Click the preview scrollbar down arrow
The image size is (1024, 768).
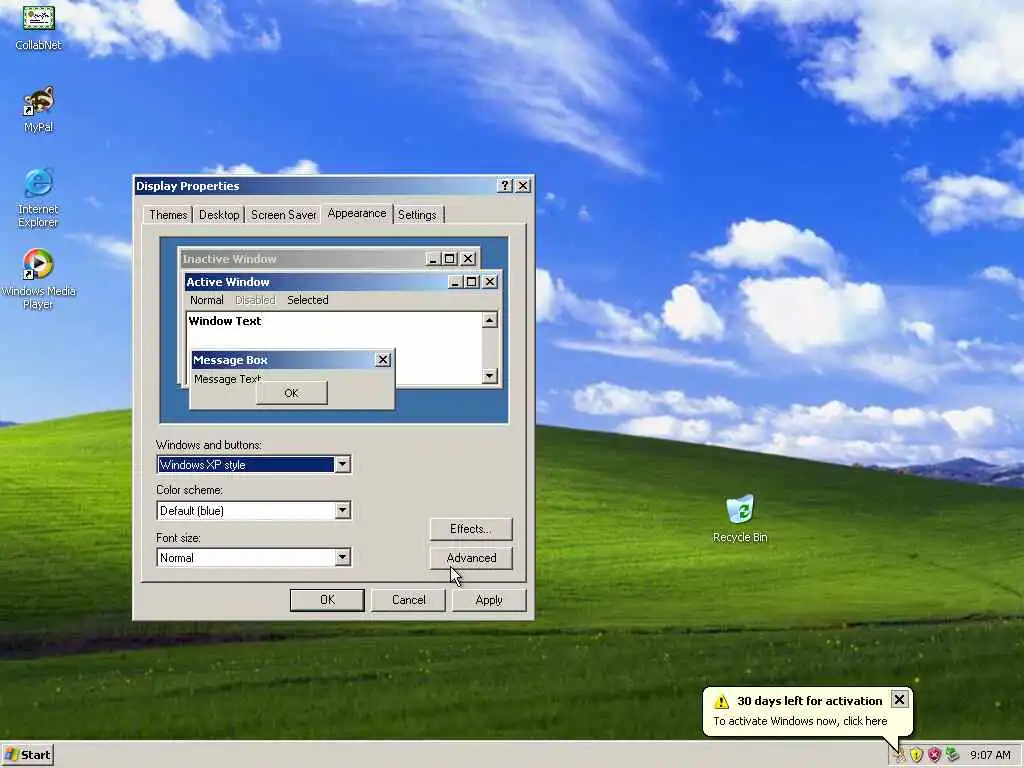click(x=489, y=375)
